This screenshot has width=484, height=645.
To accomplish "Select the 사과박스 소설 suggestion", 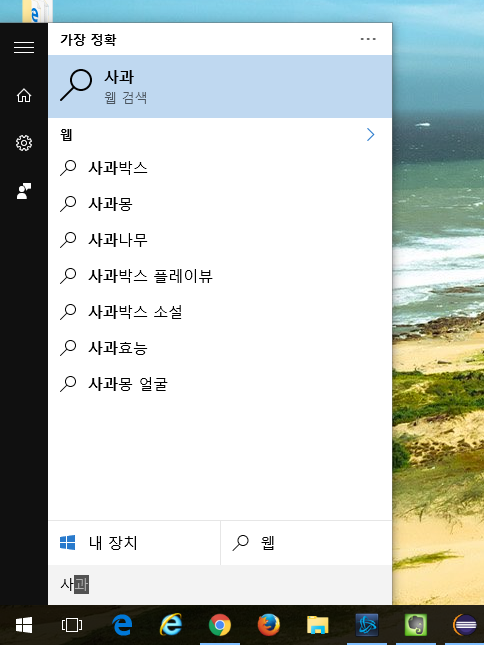I will coord(220,312).
